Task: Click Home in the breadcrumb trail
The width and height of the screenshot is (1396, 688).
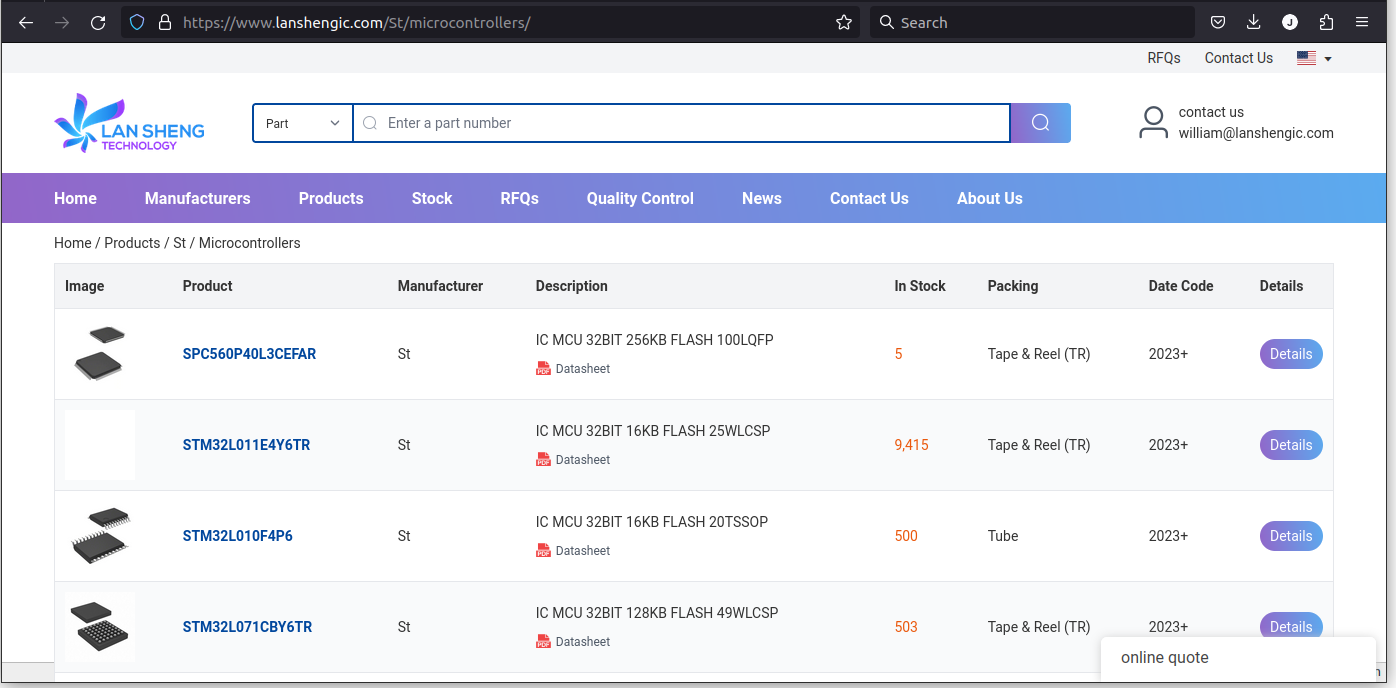Action: (x=73, y=243)
